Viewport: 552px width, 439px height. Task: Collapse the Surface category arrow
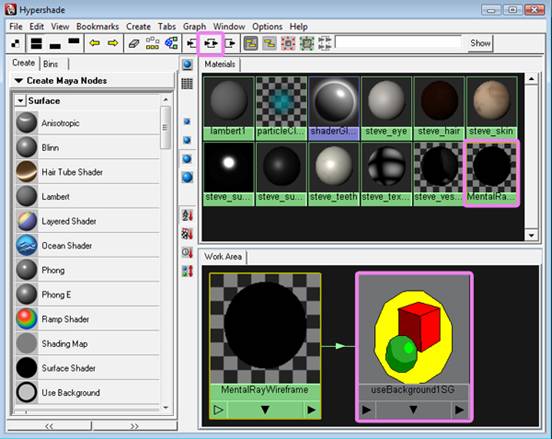coord(20,101)
